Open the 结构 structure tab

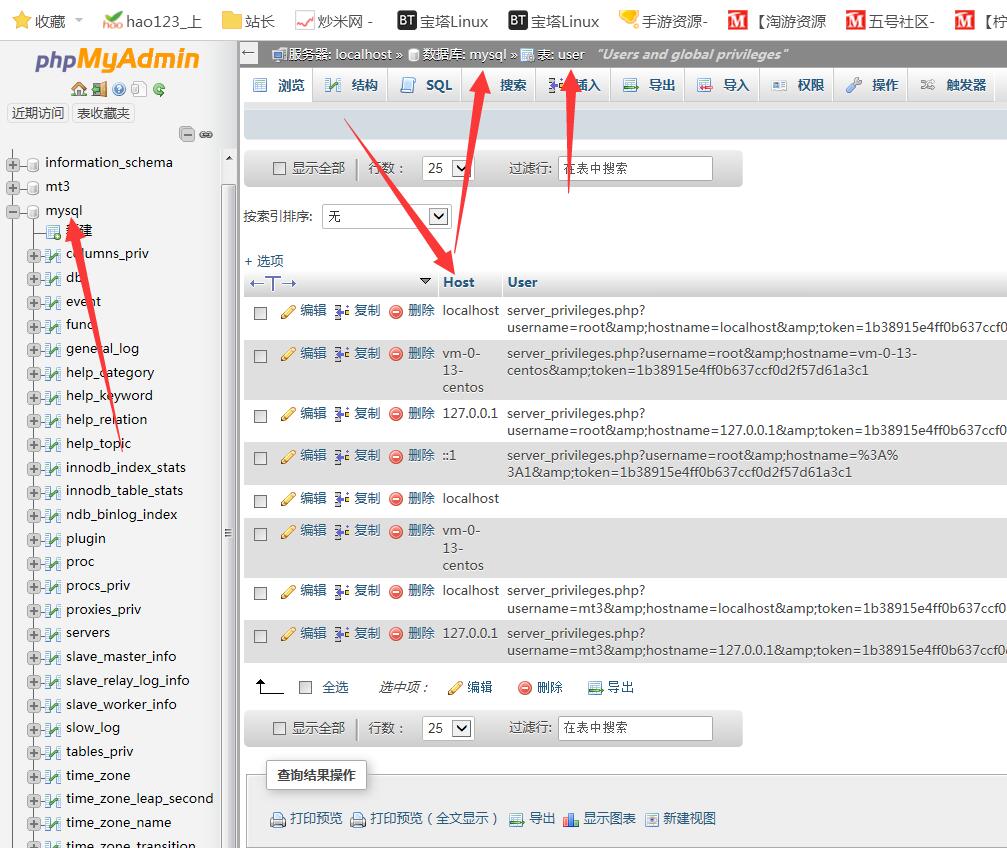click(x=352, y=86)
